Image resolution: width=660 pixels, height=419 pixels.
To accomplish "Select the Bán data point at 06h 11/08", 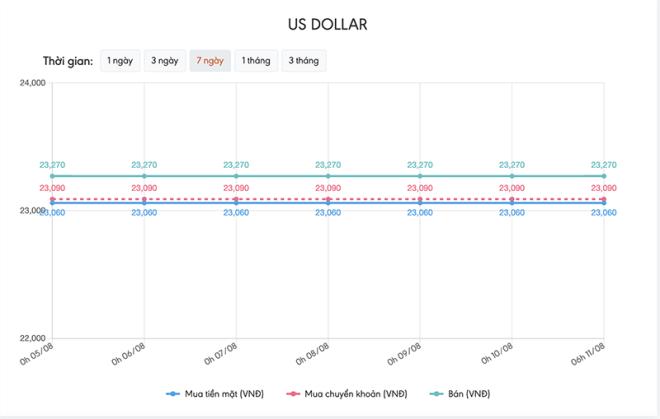I will pyautogui.click(x=604, y=176).
